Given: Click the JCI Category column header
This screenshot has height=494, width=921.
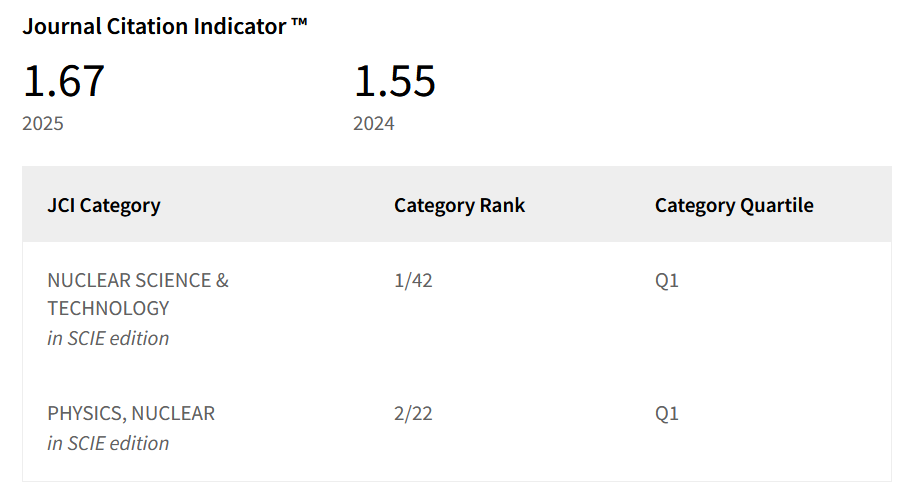Looking at the screenshot, I should point(104,205).
